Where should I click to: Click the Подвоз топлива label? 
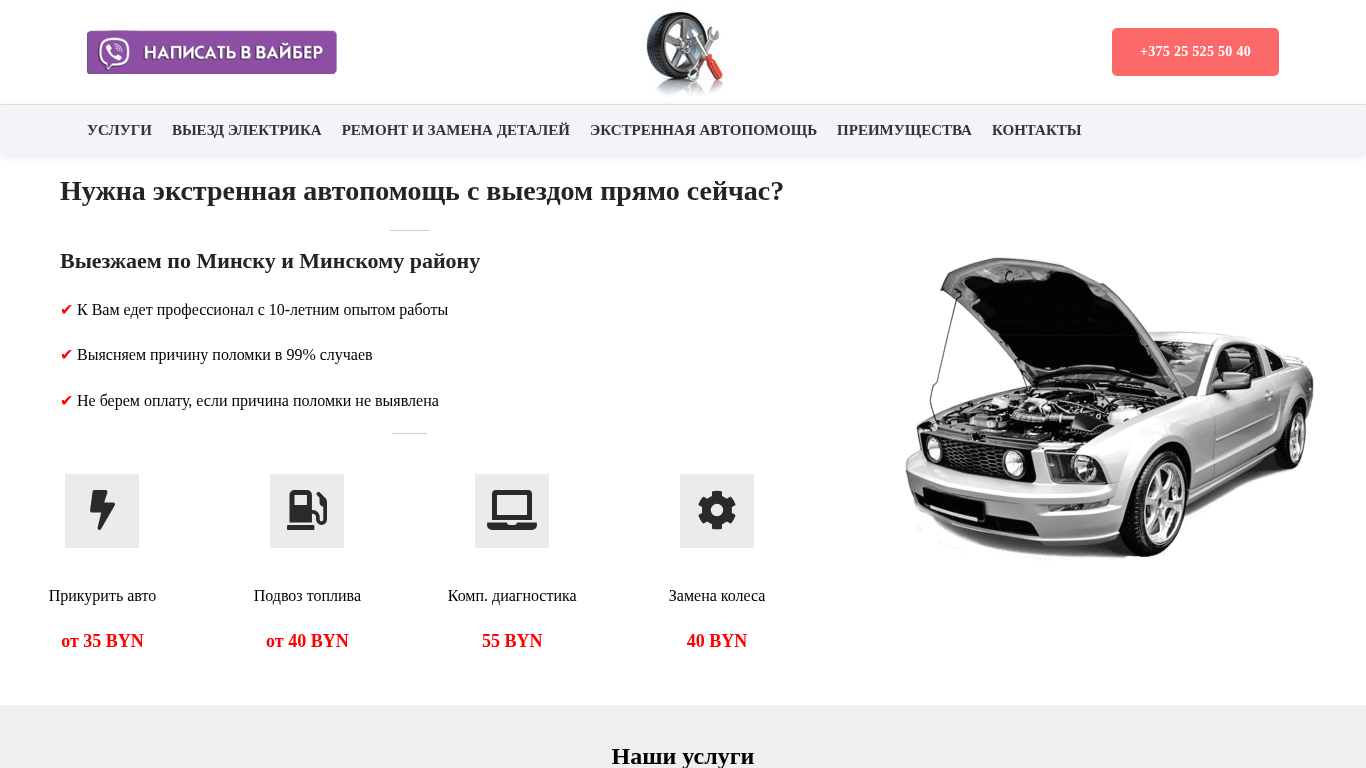click(x=307, y=596)
